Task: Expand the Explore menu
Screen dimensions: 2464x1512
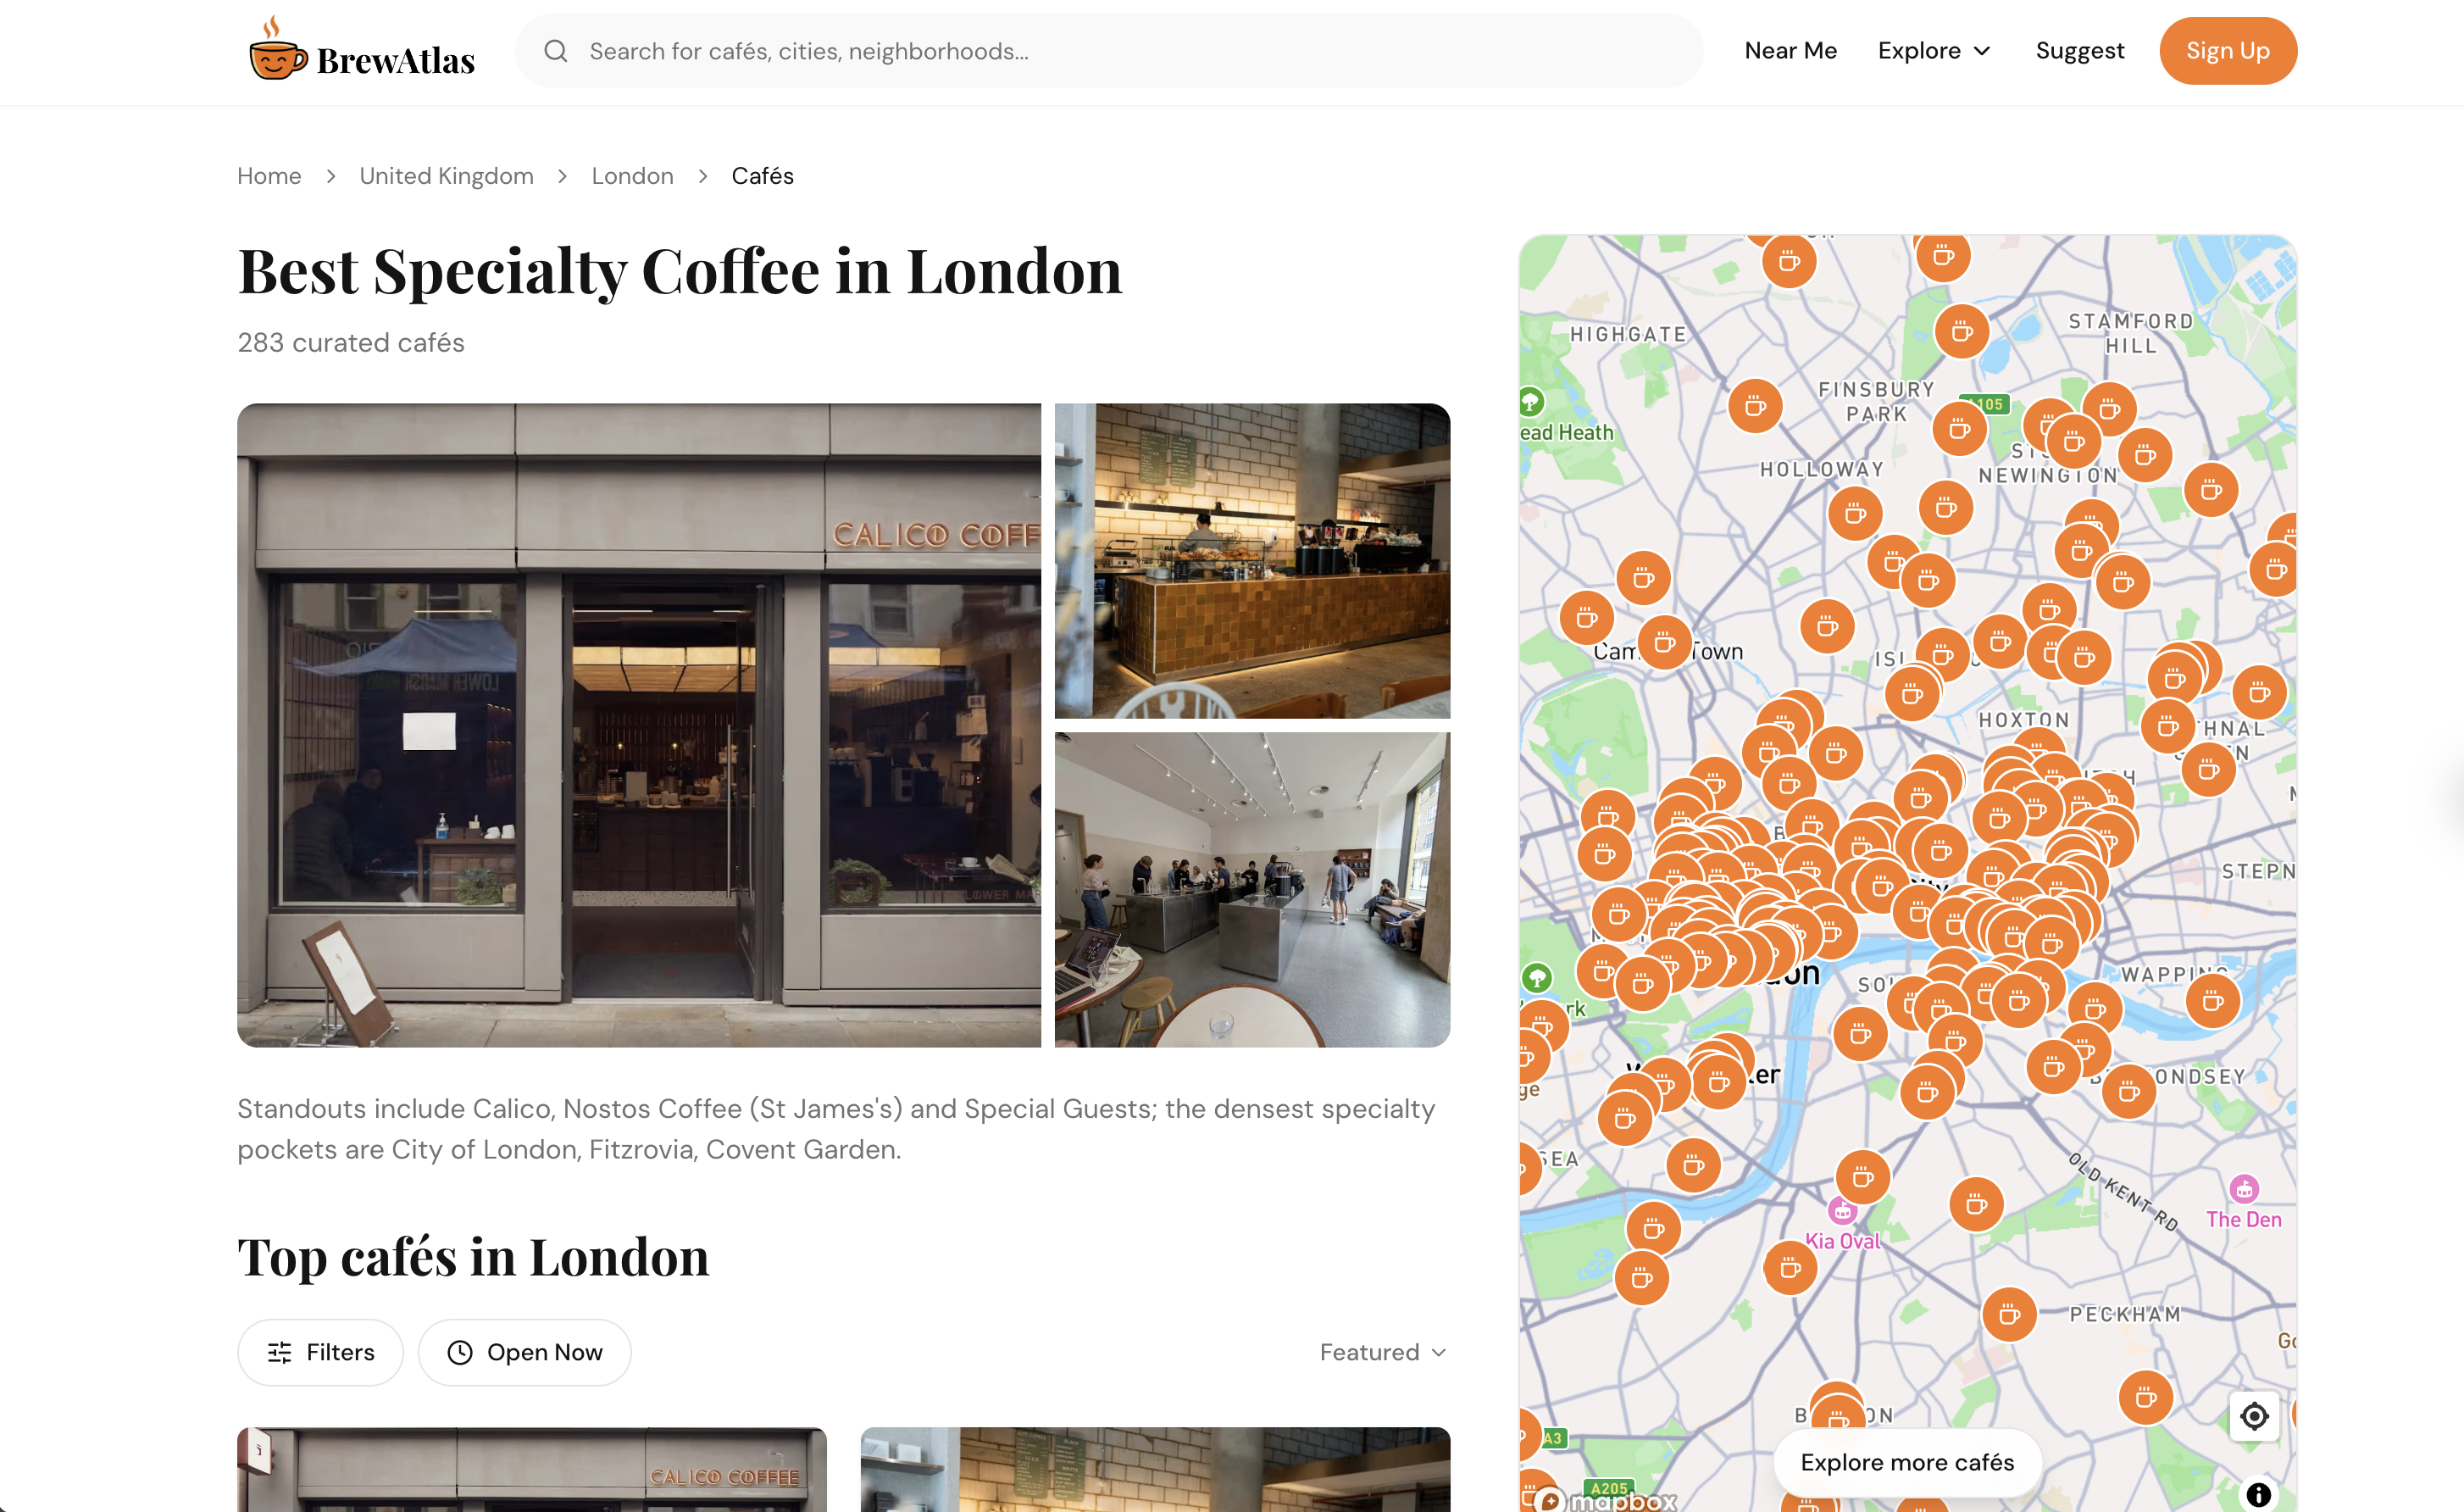Action: [x=1934, y=51]
